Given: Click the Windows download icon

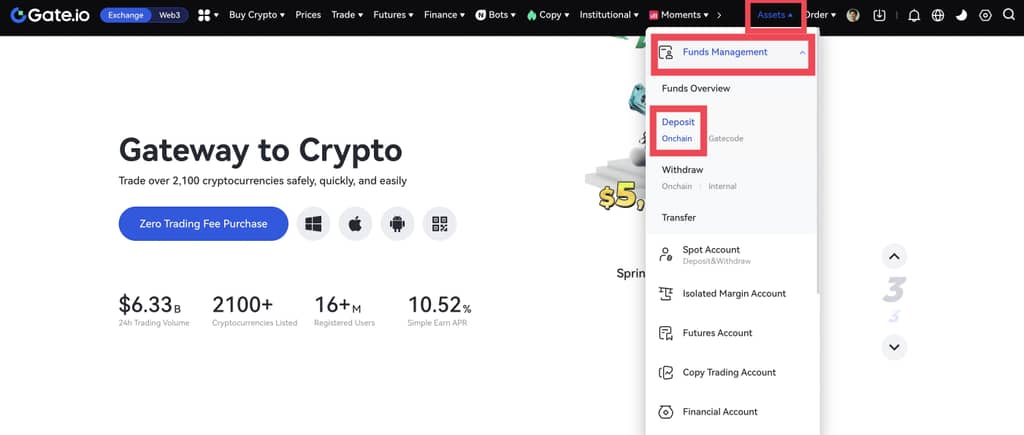Looking at the screenshot, I should (313, 224).
